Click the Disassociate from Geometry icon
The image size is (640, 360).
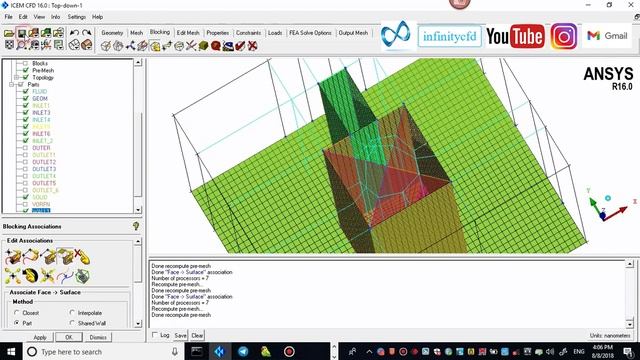82,257
